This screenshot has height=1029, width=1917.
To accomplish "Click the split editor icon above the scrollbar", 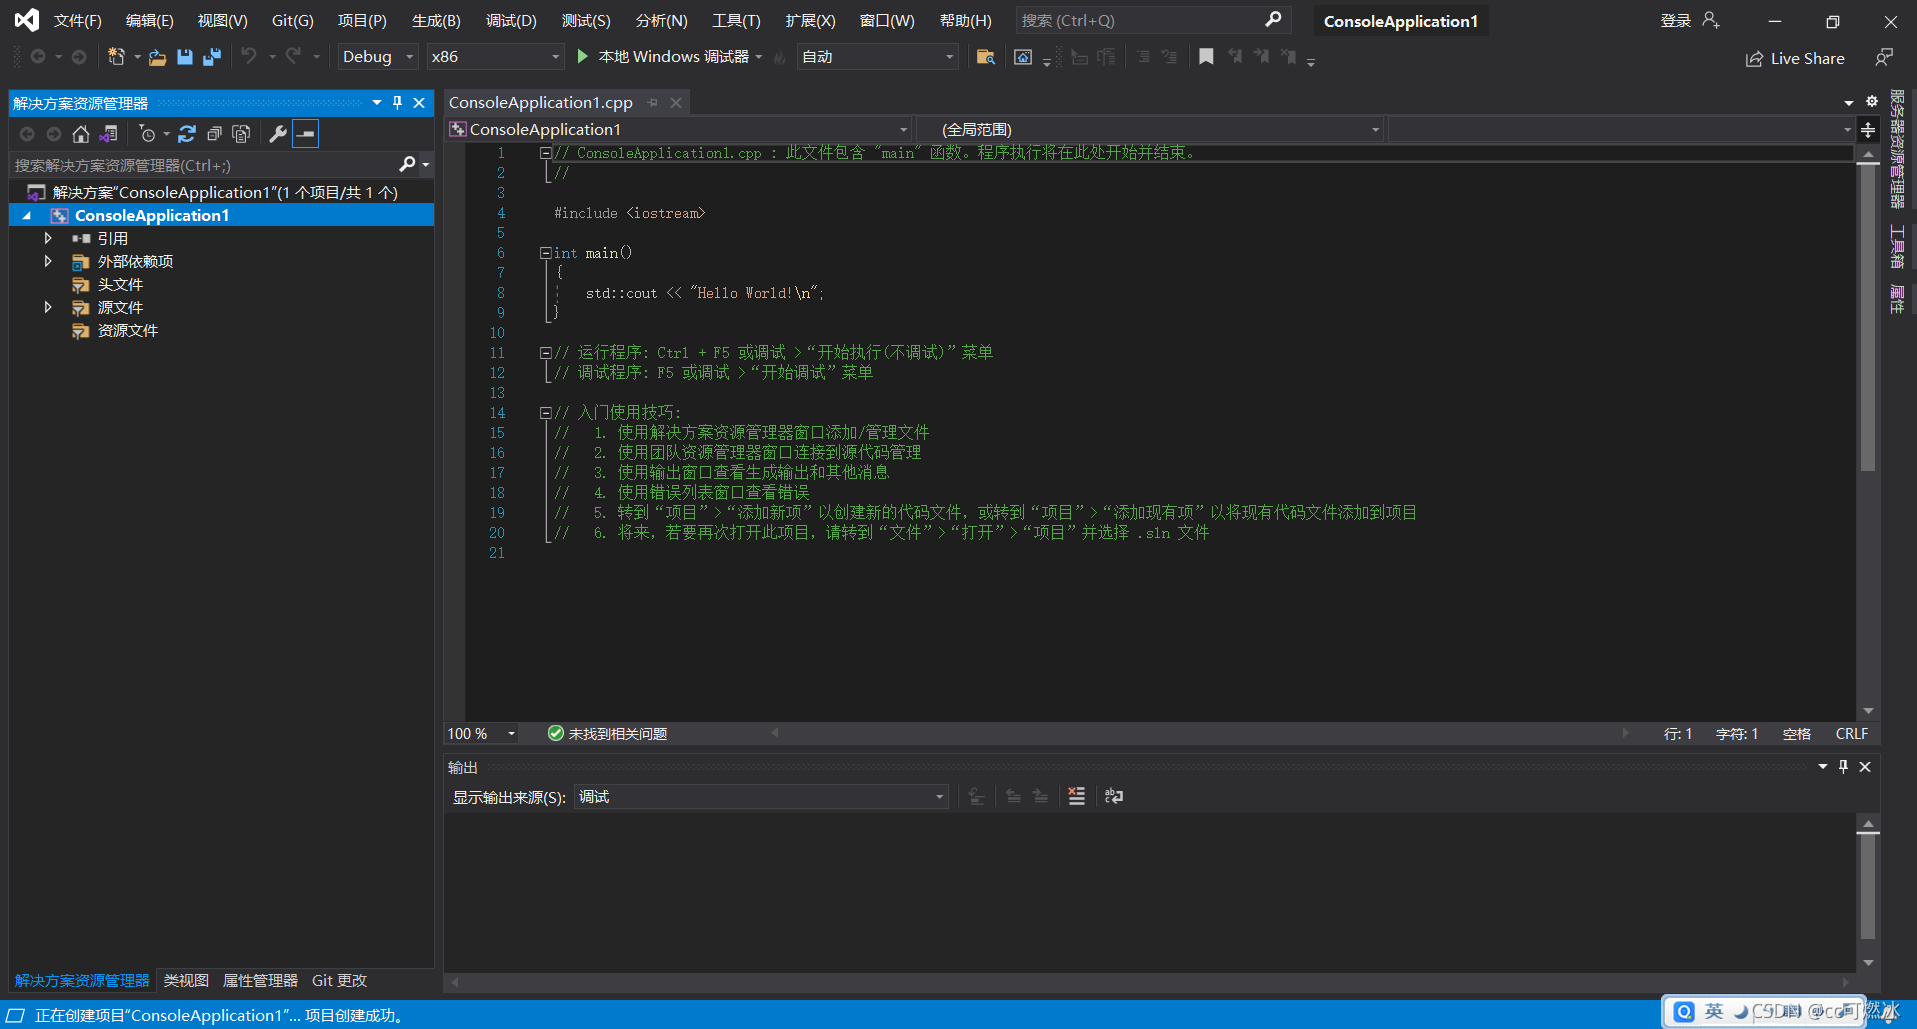I will 1867,130.
